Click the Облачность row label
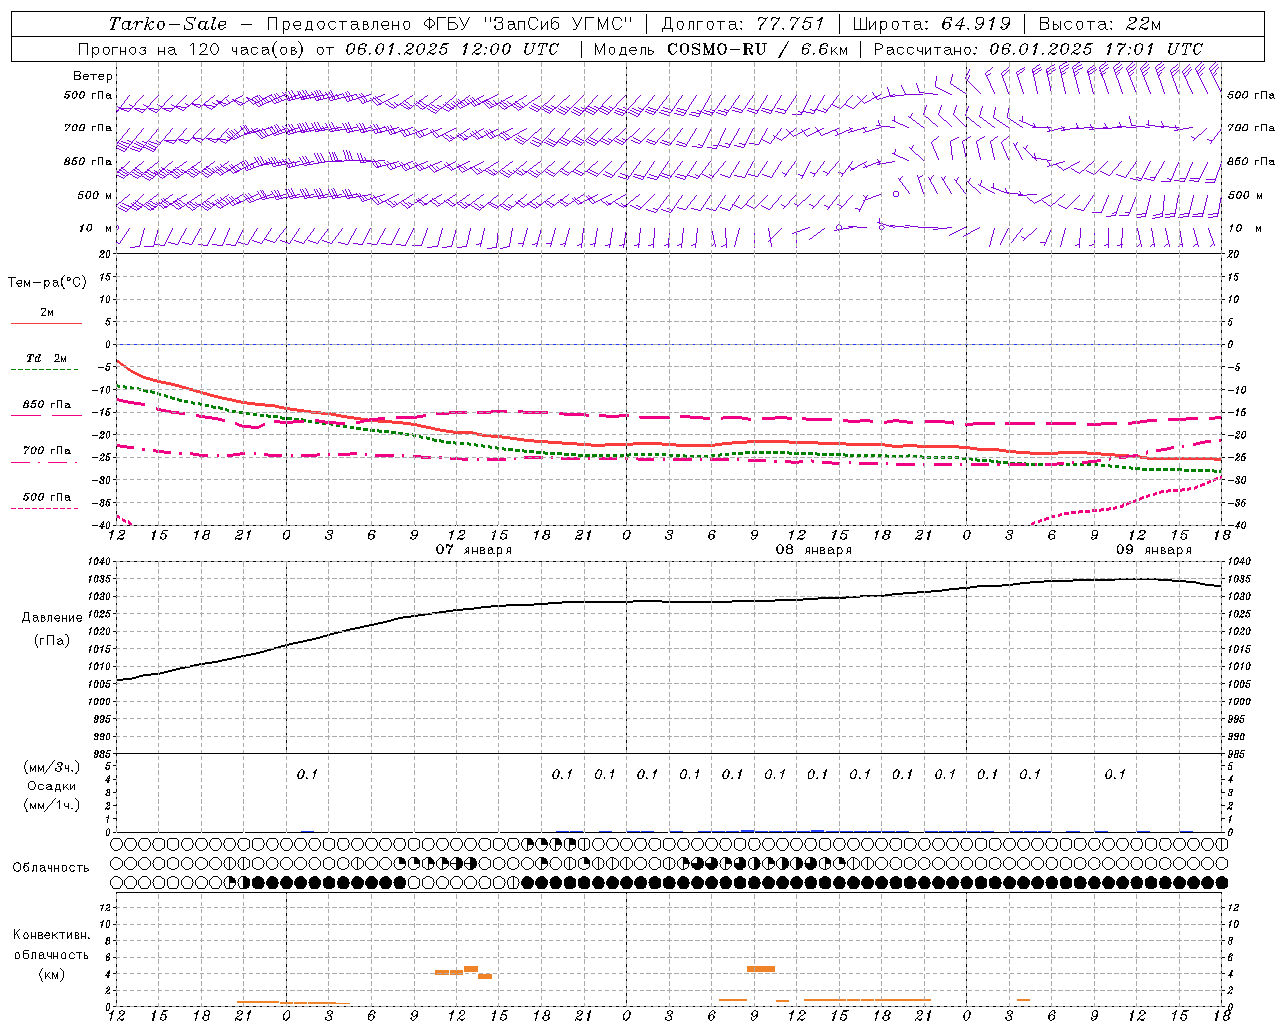The image size is (1280, 1024). click(51, 868)
